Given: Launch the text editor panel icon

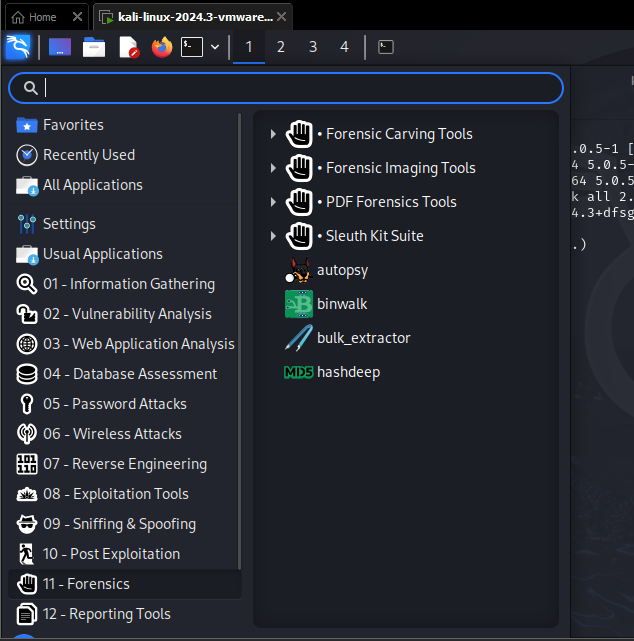Looking at the screenshot, I should point(128,47).
